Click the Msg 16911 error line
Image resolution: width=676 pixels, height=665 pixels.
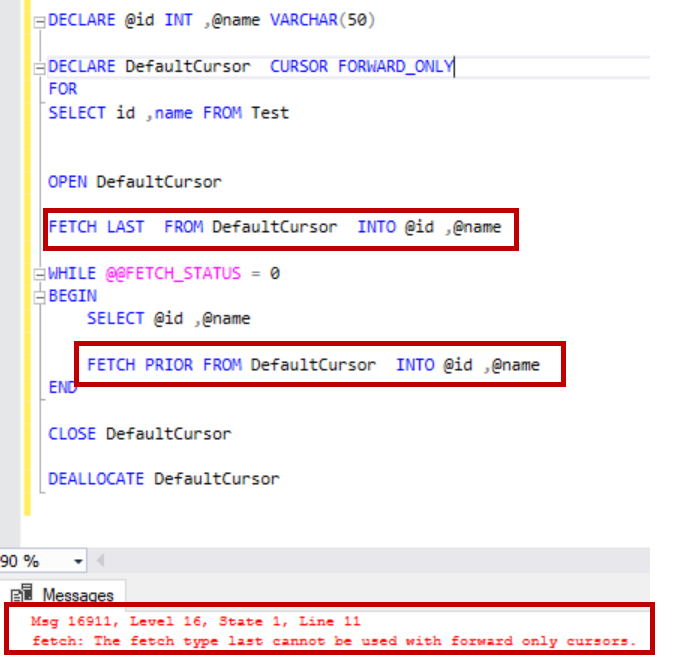(x=195, y=621)
